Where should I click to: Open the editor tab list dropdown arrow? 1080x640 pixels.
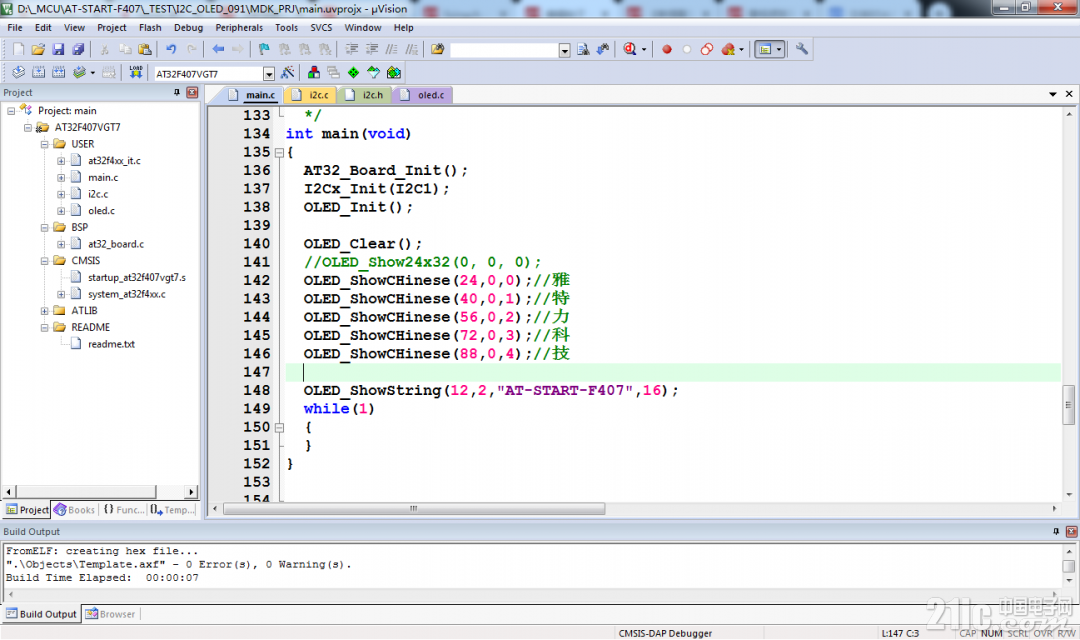pyautogui.click(x=1052, y=94)
